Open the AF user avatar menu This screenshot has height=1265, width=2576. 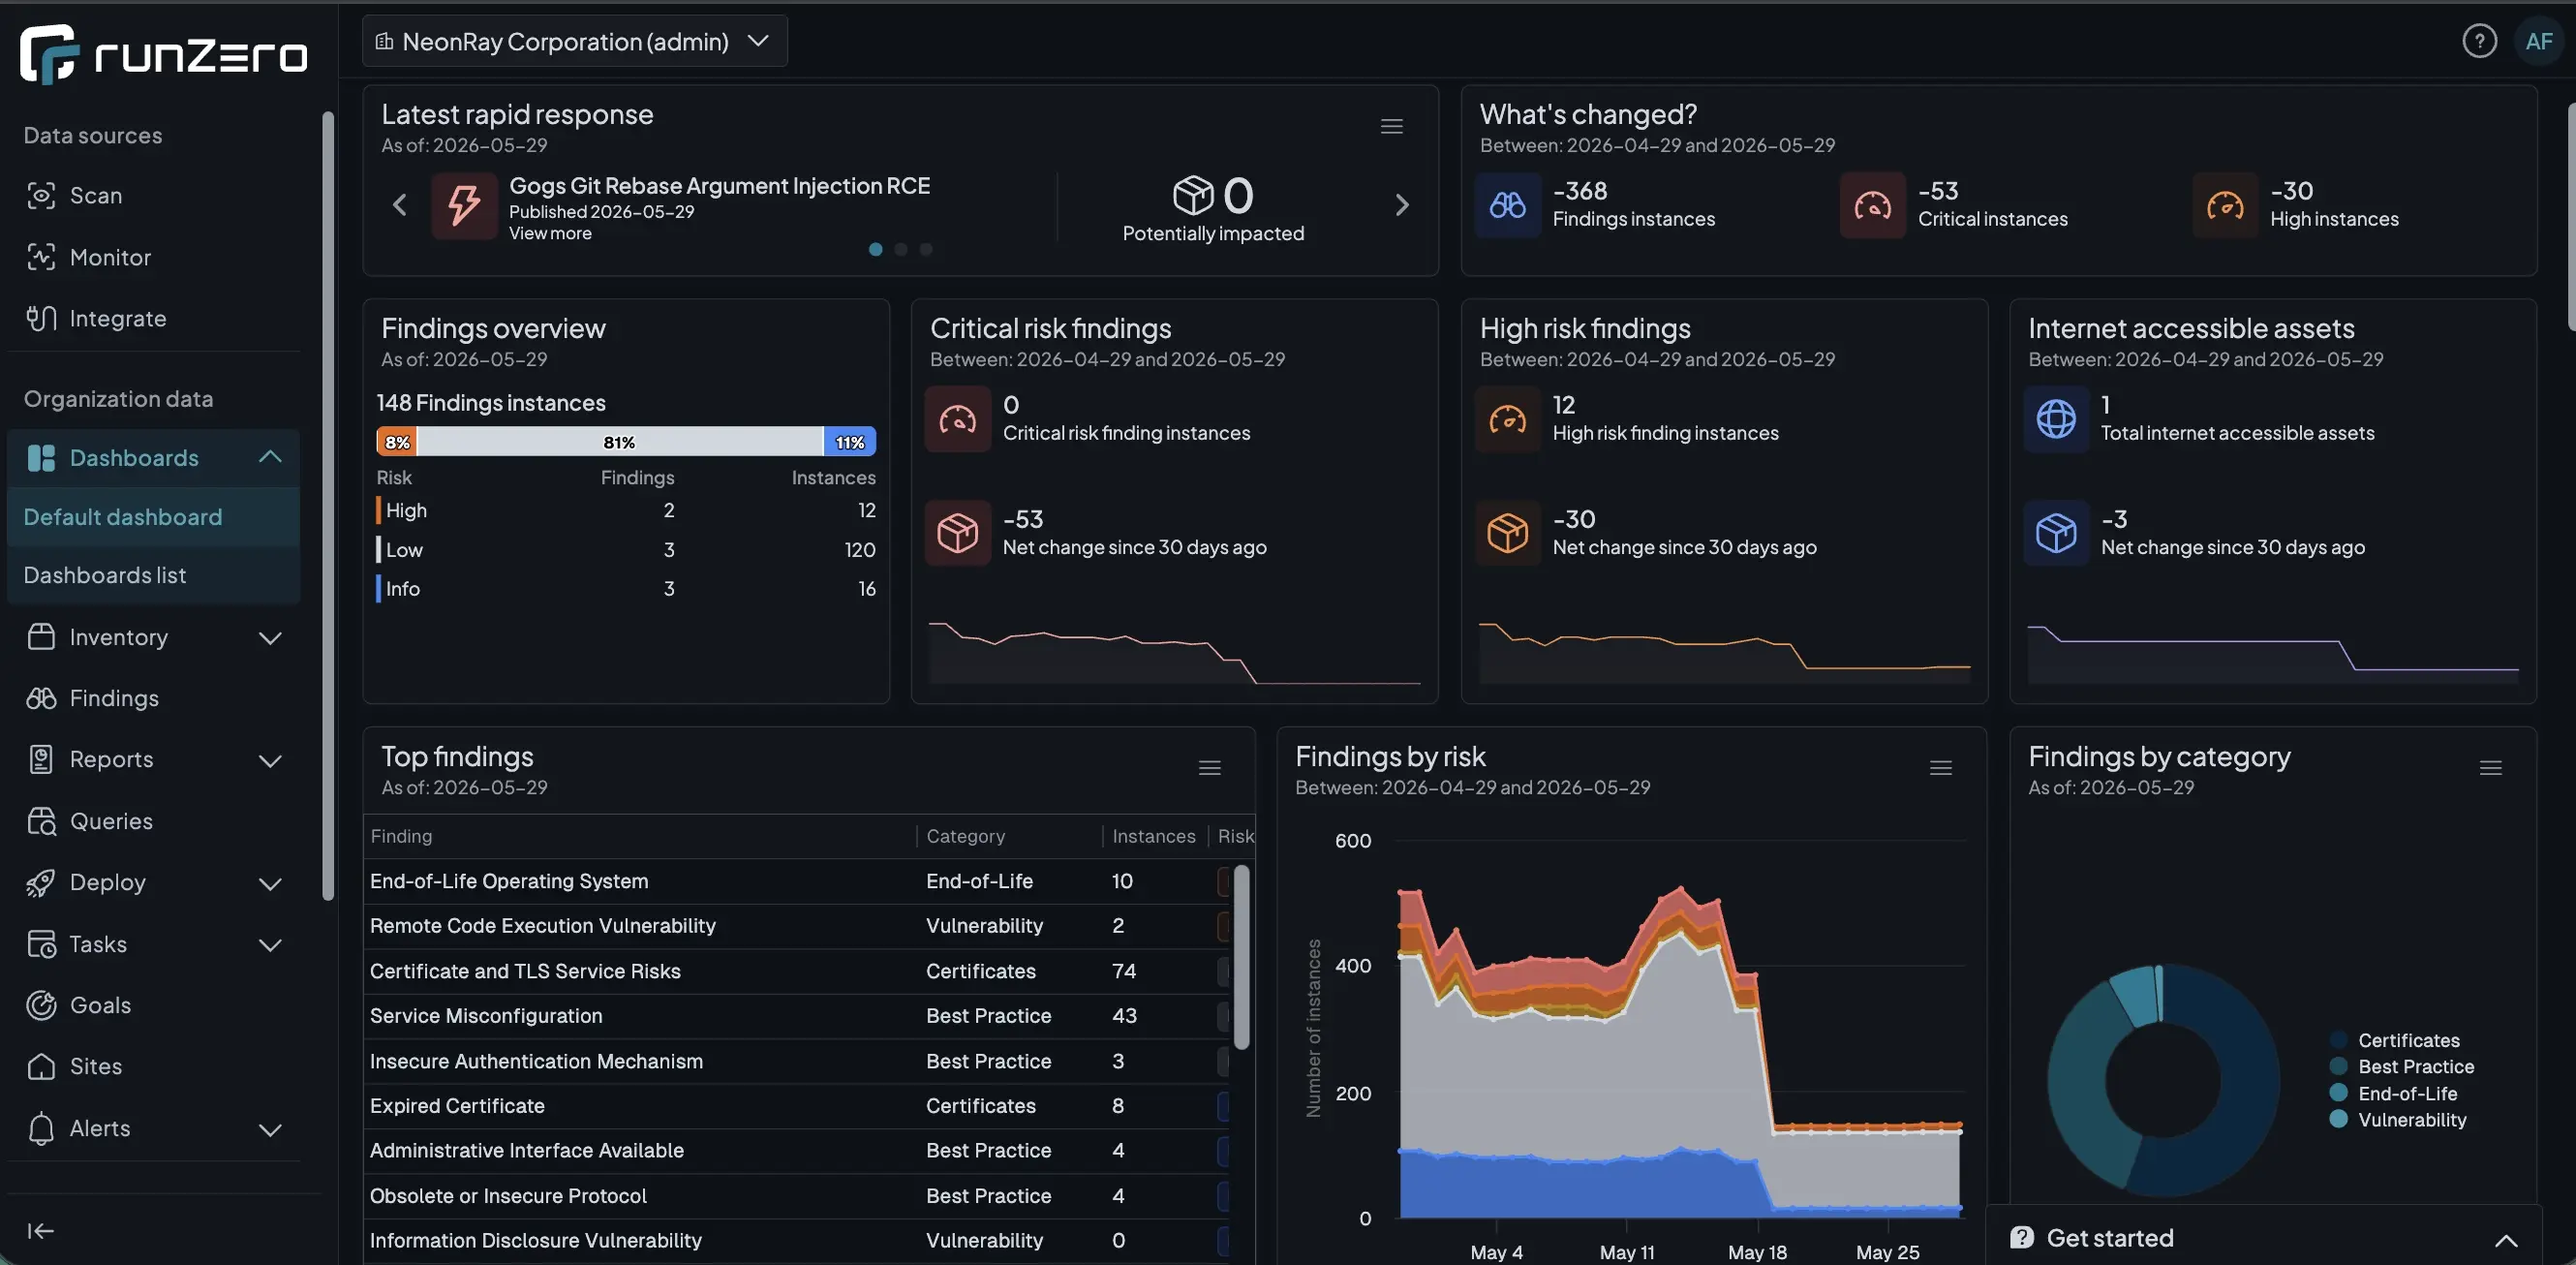(2538, 41)
